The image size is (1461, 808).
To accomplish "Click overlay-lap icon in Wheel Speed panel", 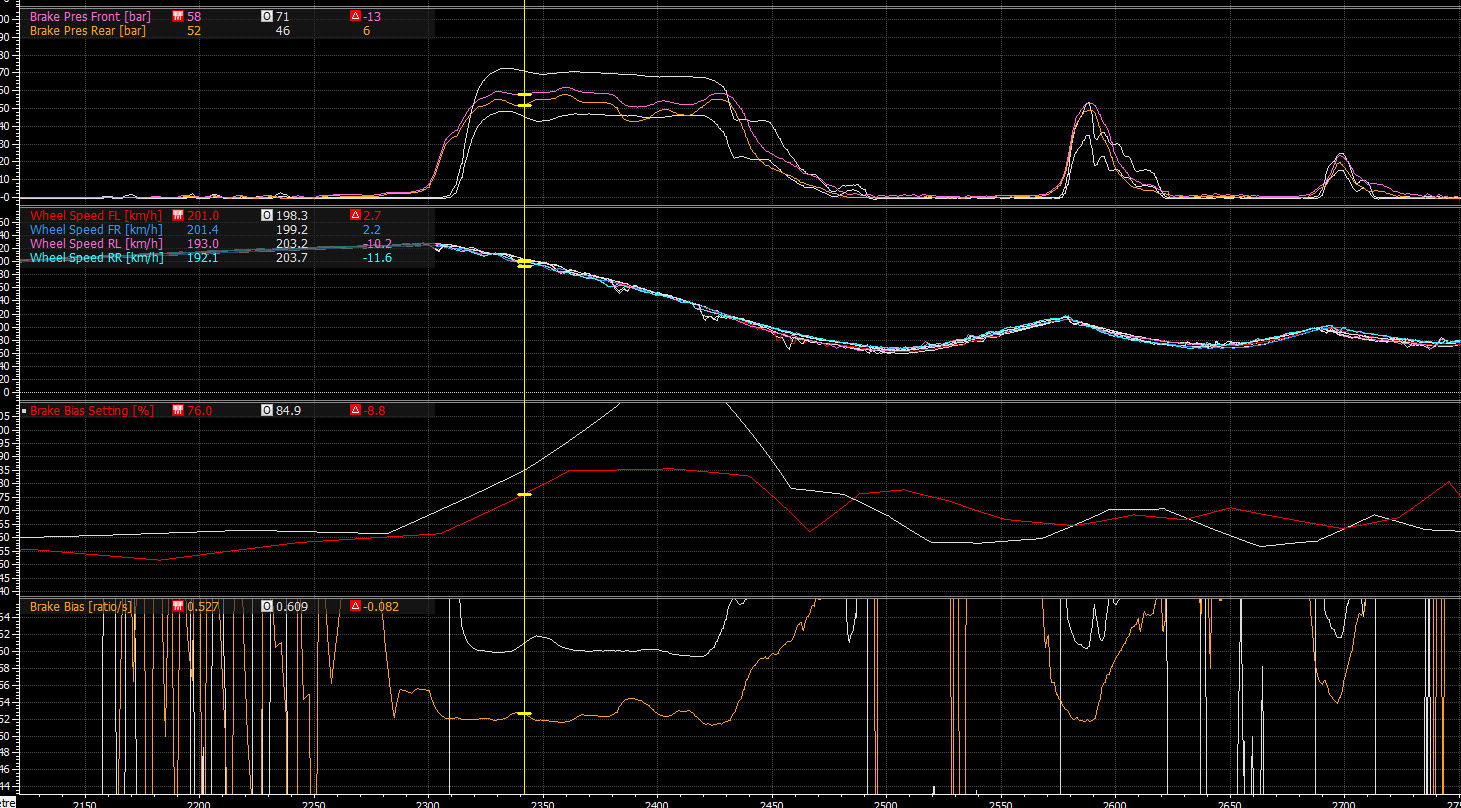I will coord(266,215).
